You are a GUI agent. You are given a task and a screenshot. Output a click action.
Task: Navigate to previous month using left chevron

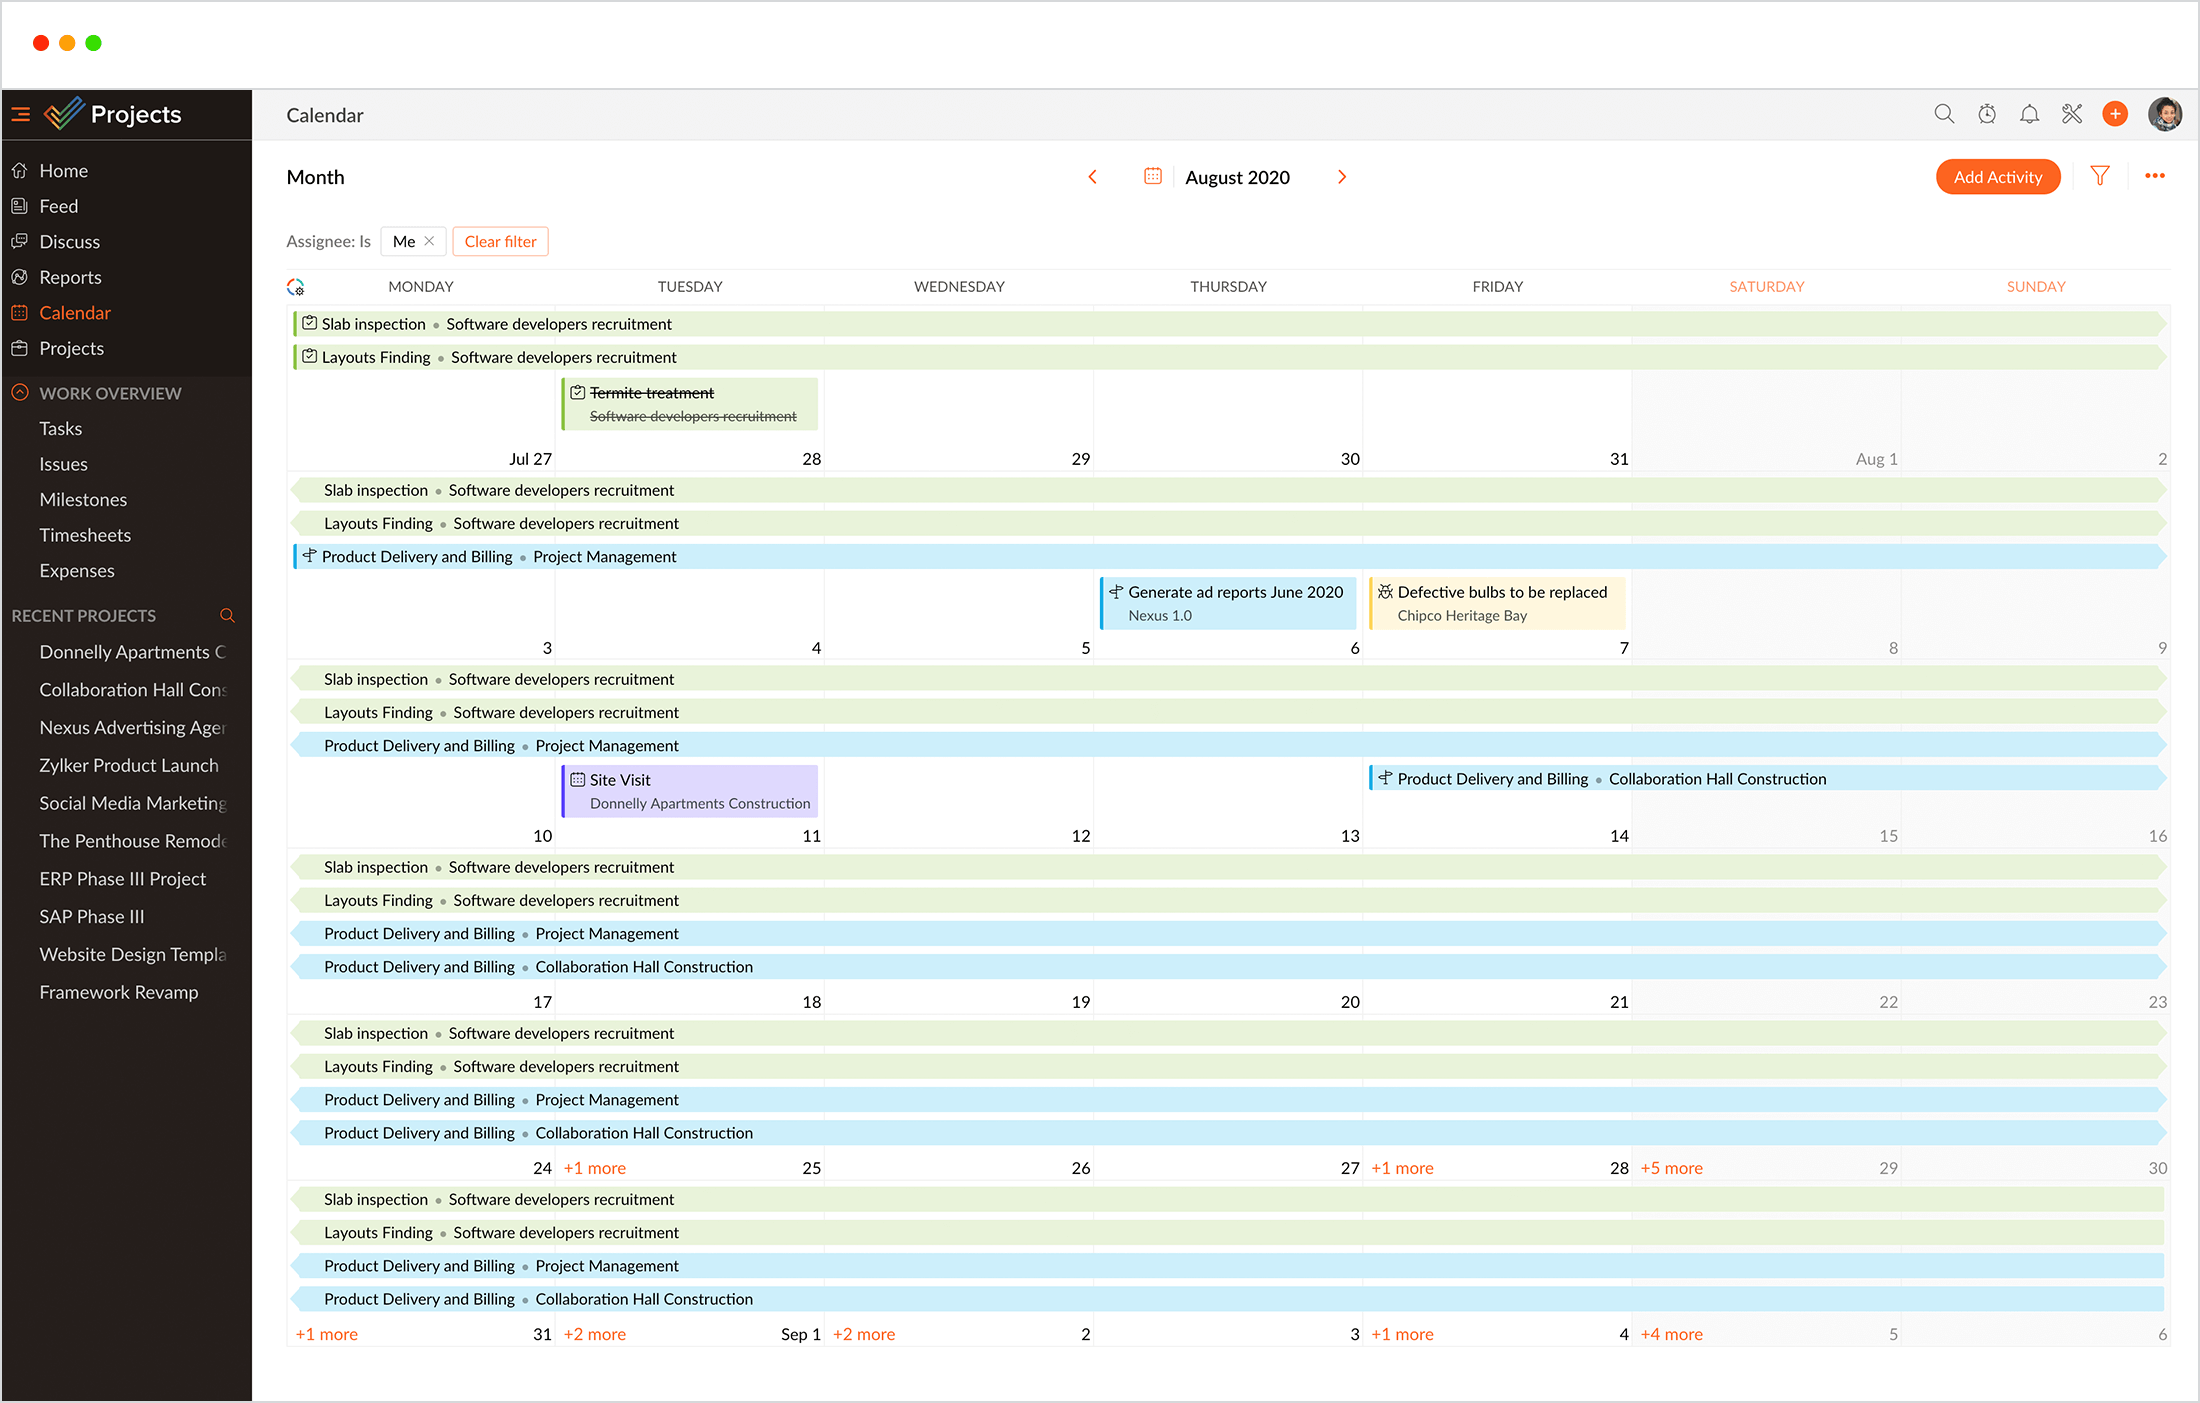click(x=1090, y=178)
